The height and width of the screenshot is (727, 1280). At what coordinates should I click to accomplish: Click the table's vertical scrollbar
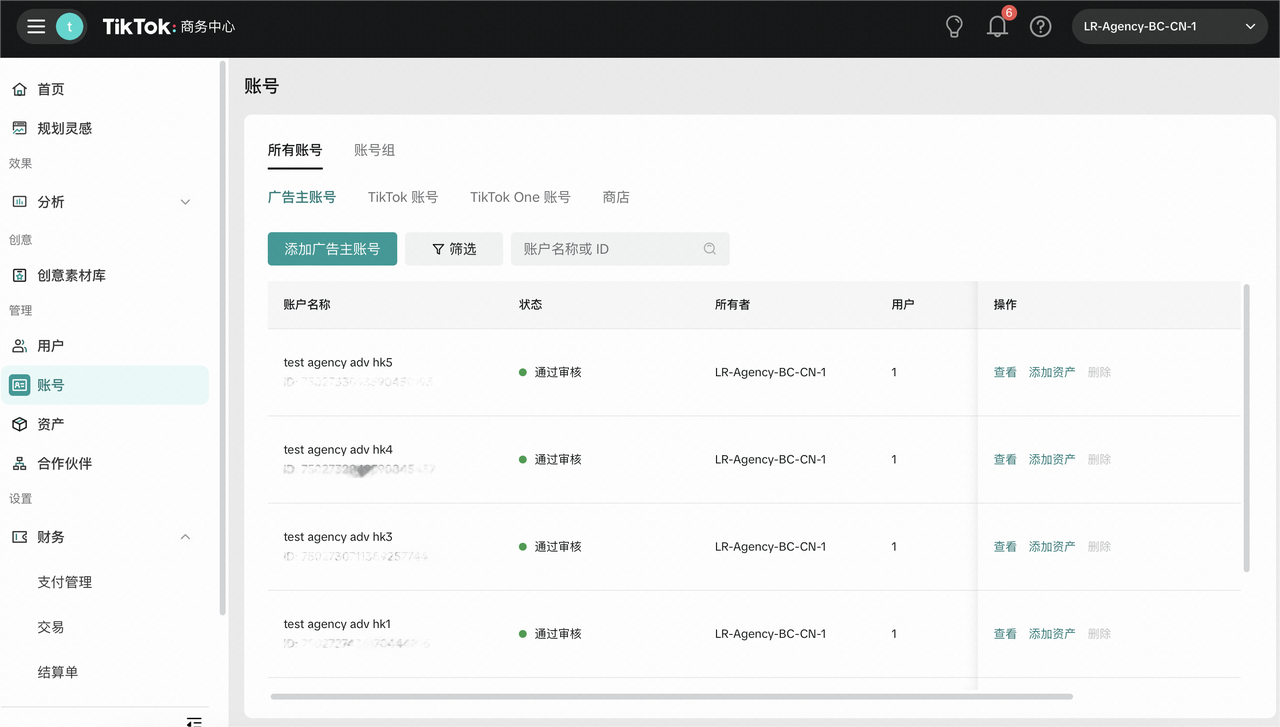click(x=1246, y=428)
